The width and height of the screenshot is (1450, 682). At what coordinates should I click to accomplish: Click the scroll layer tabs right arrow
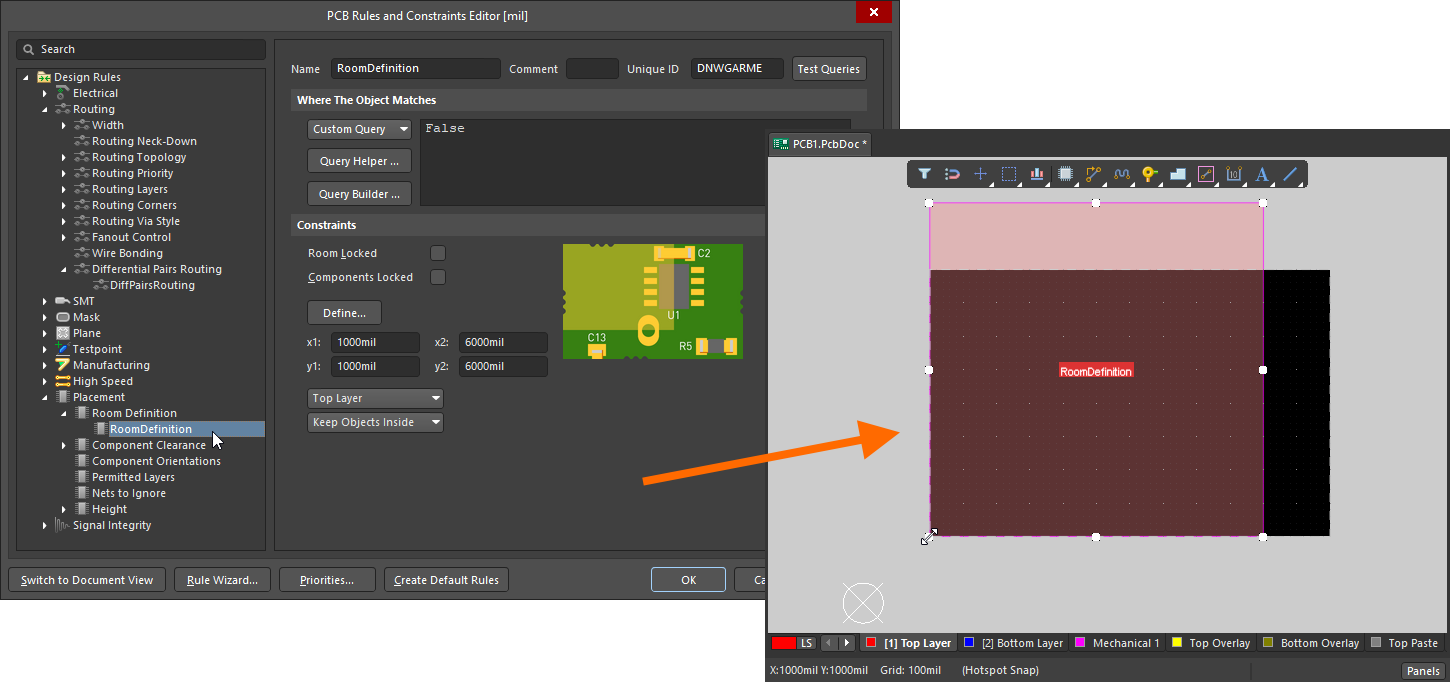coord(847,643)
